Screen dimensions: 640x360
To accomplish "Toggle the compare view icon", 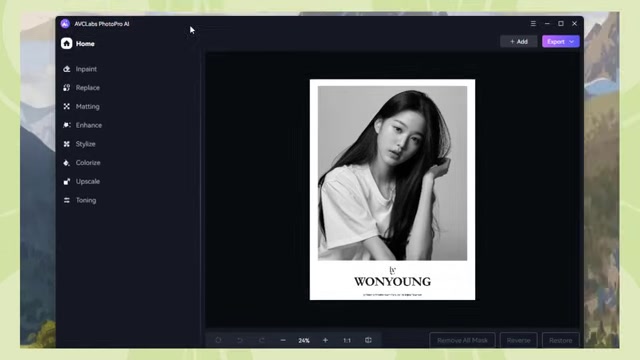I will [x=368, y=340].
